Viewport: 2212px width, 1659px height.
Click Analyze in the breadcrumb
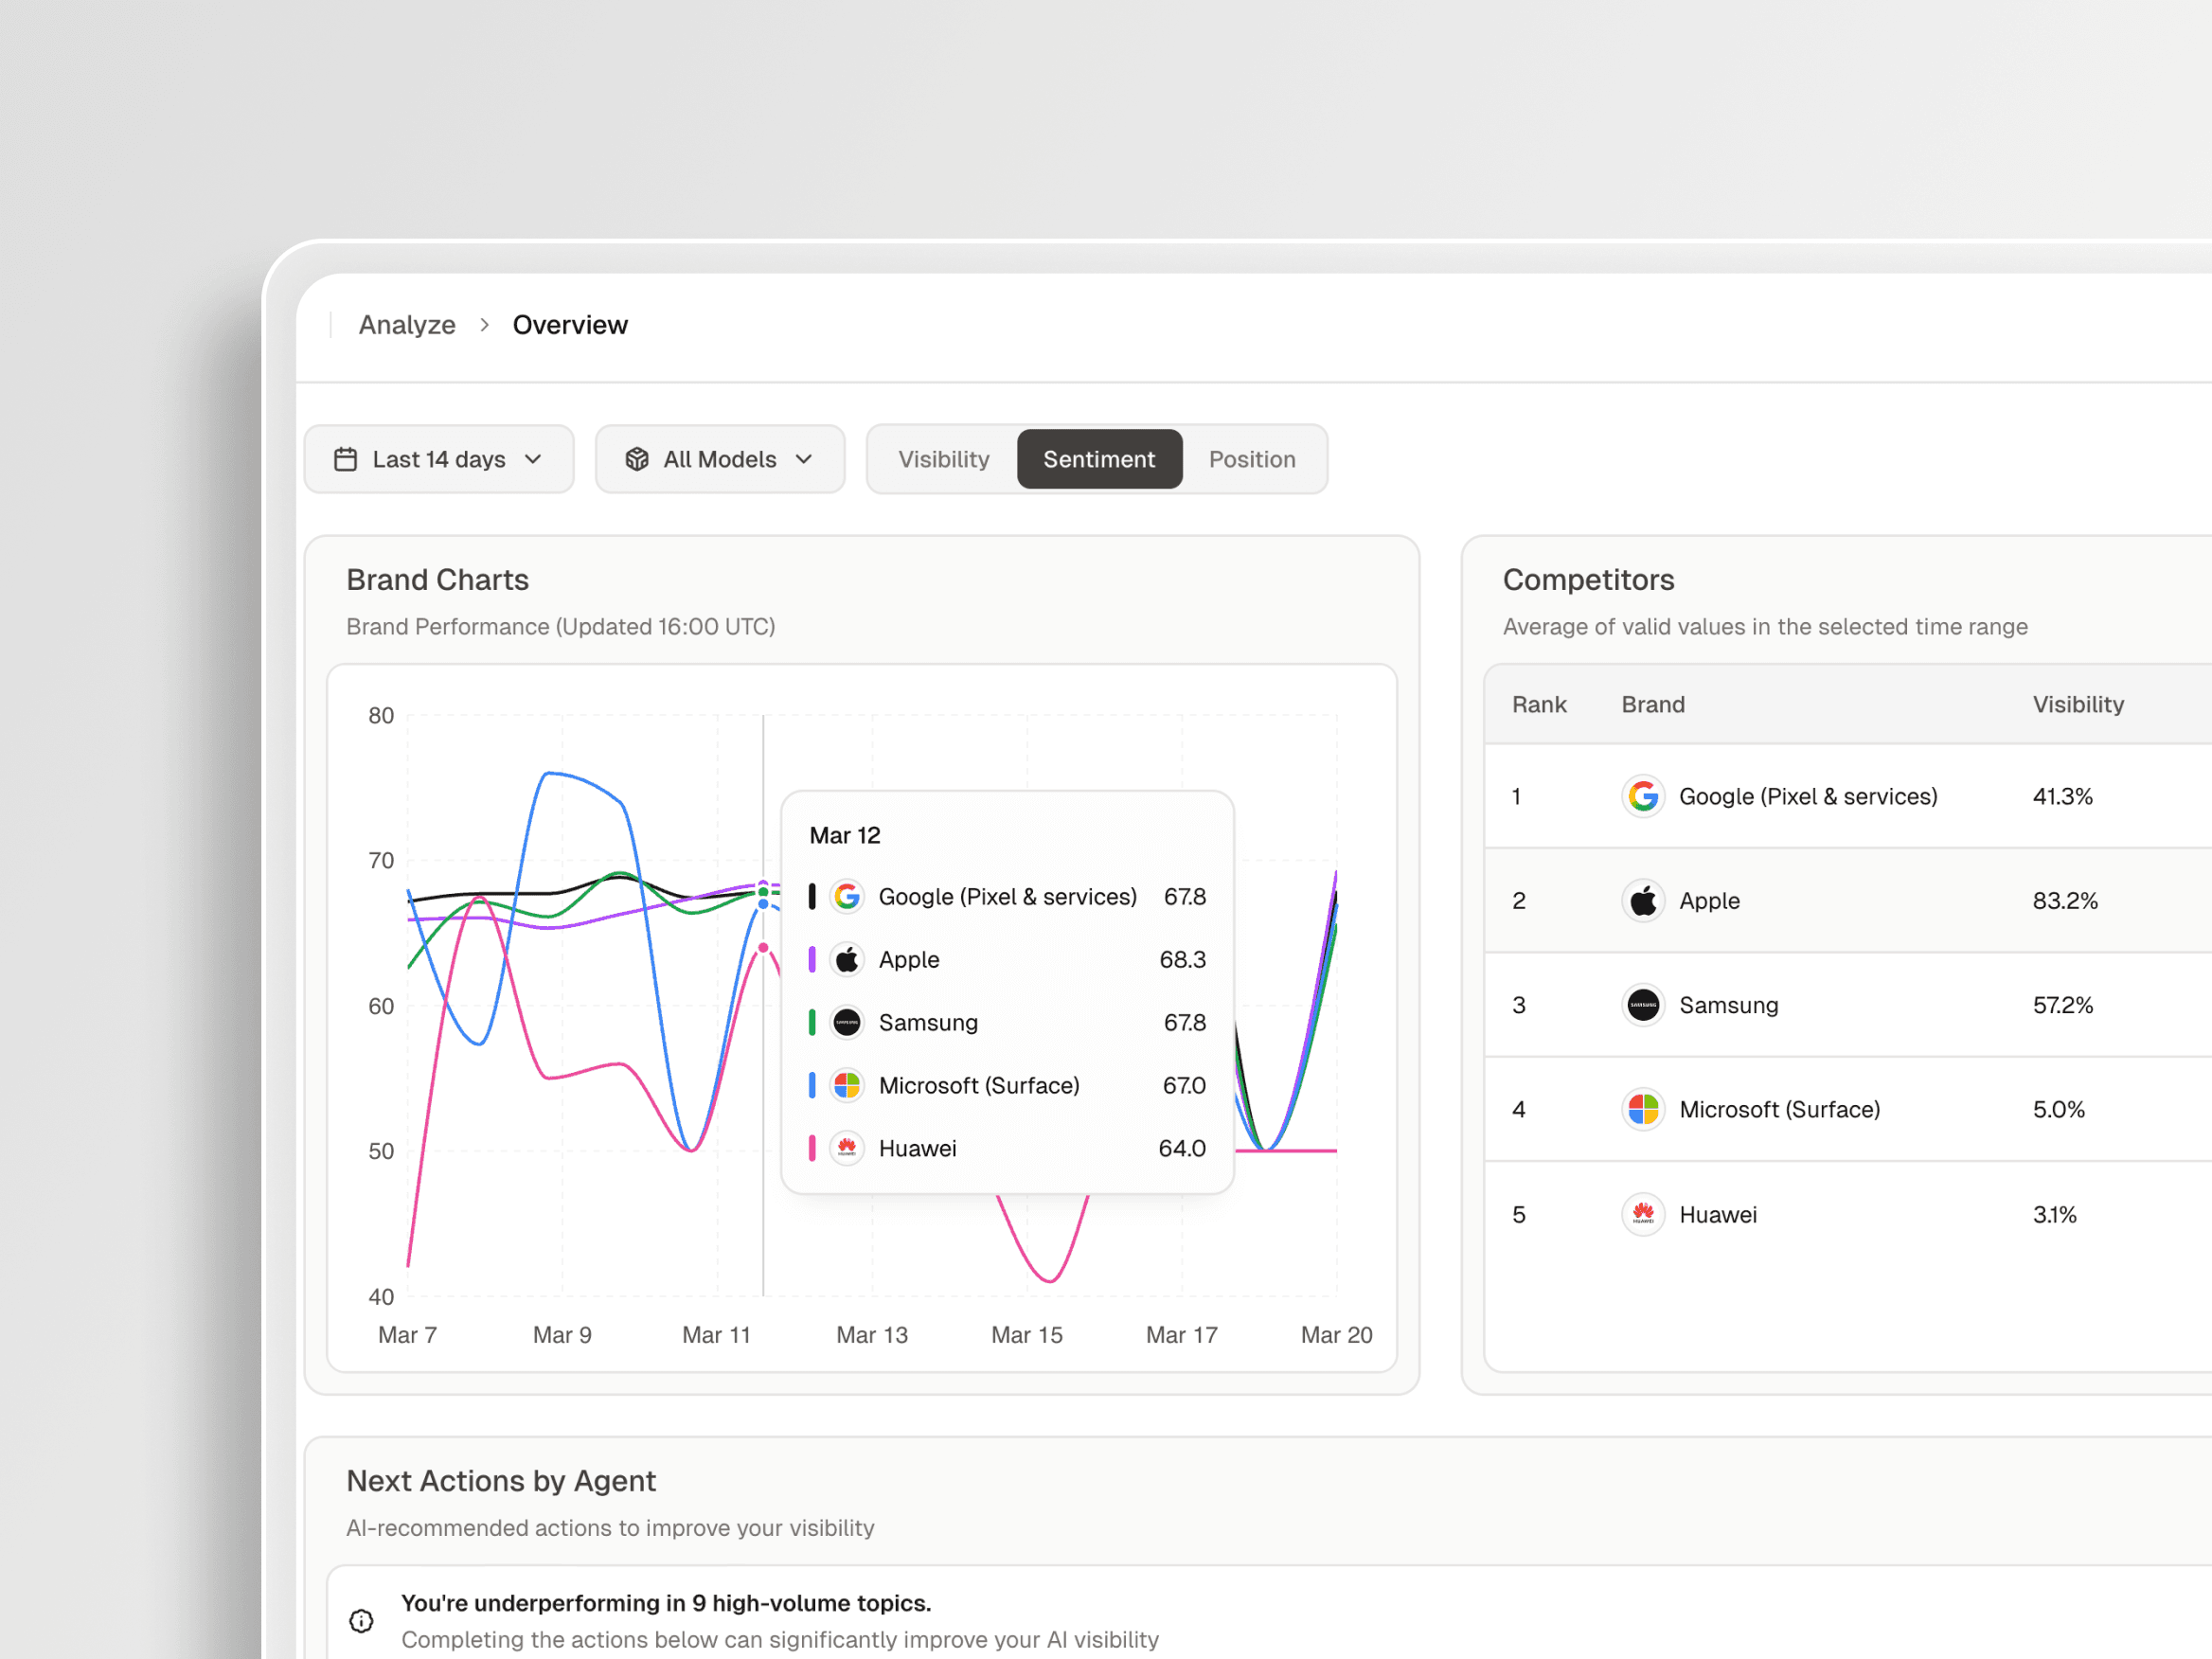(x=407, y=324)
